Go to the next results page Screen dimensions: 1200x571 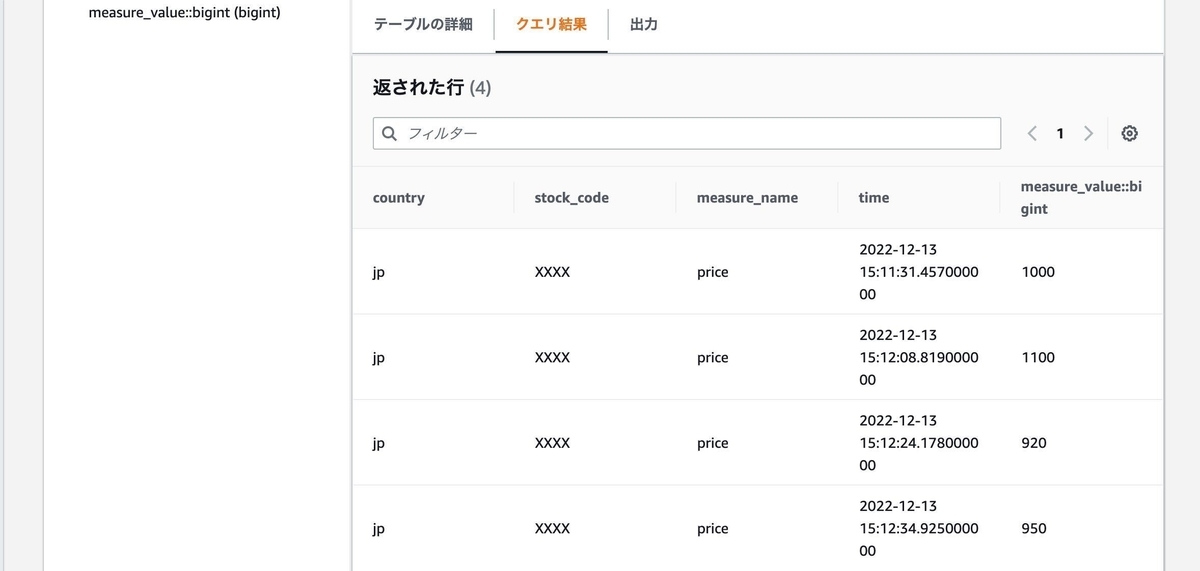pyautogui.click(x=1088, y=133)
